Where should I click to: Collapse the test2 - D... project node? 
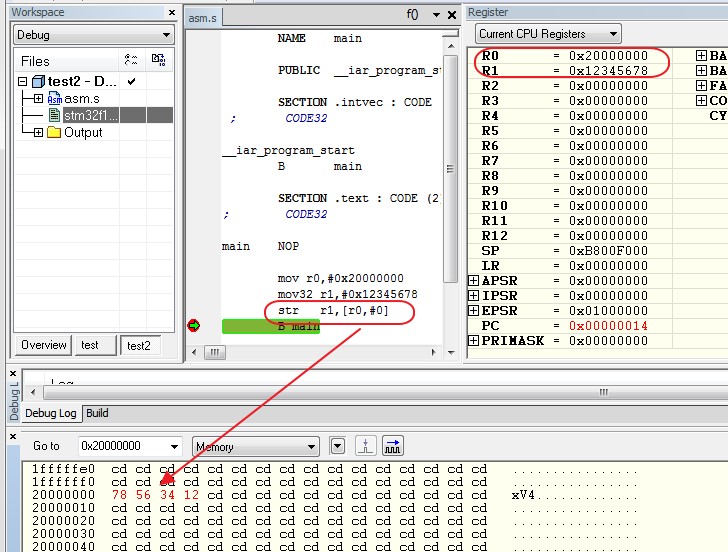22,82
